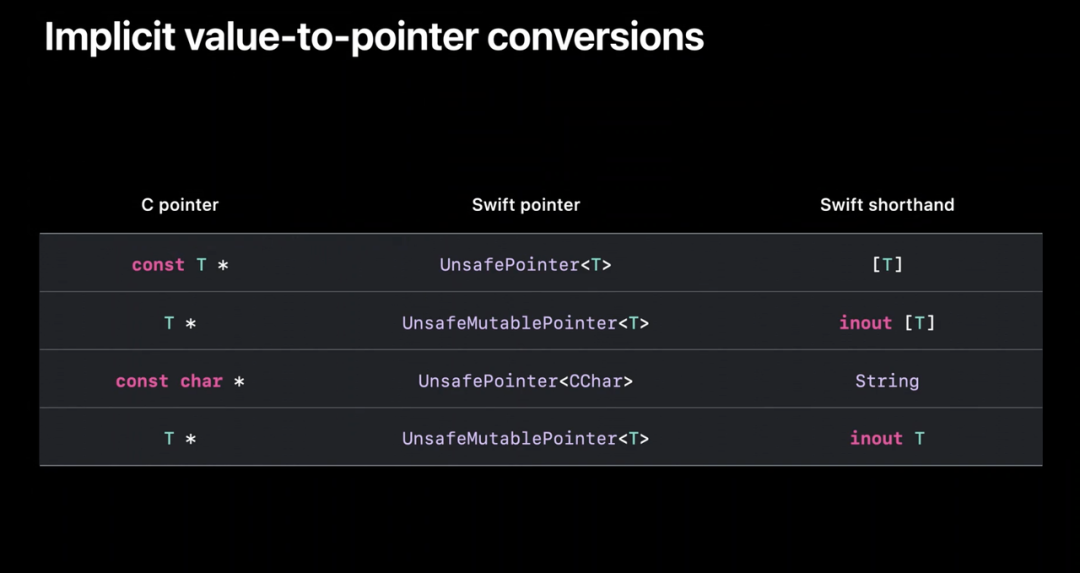Select 'UnsafeMutablePointer<T>' in the bottom table row
This screenshot has width=1080, height=573.
click(526, 439)
